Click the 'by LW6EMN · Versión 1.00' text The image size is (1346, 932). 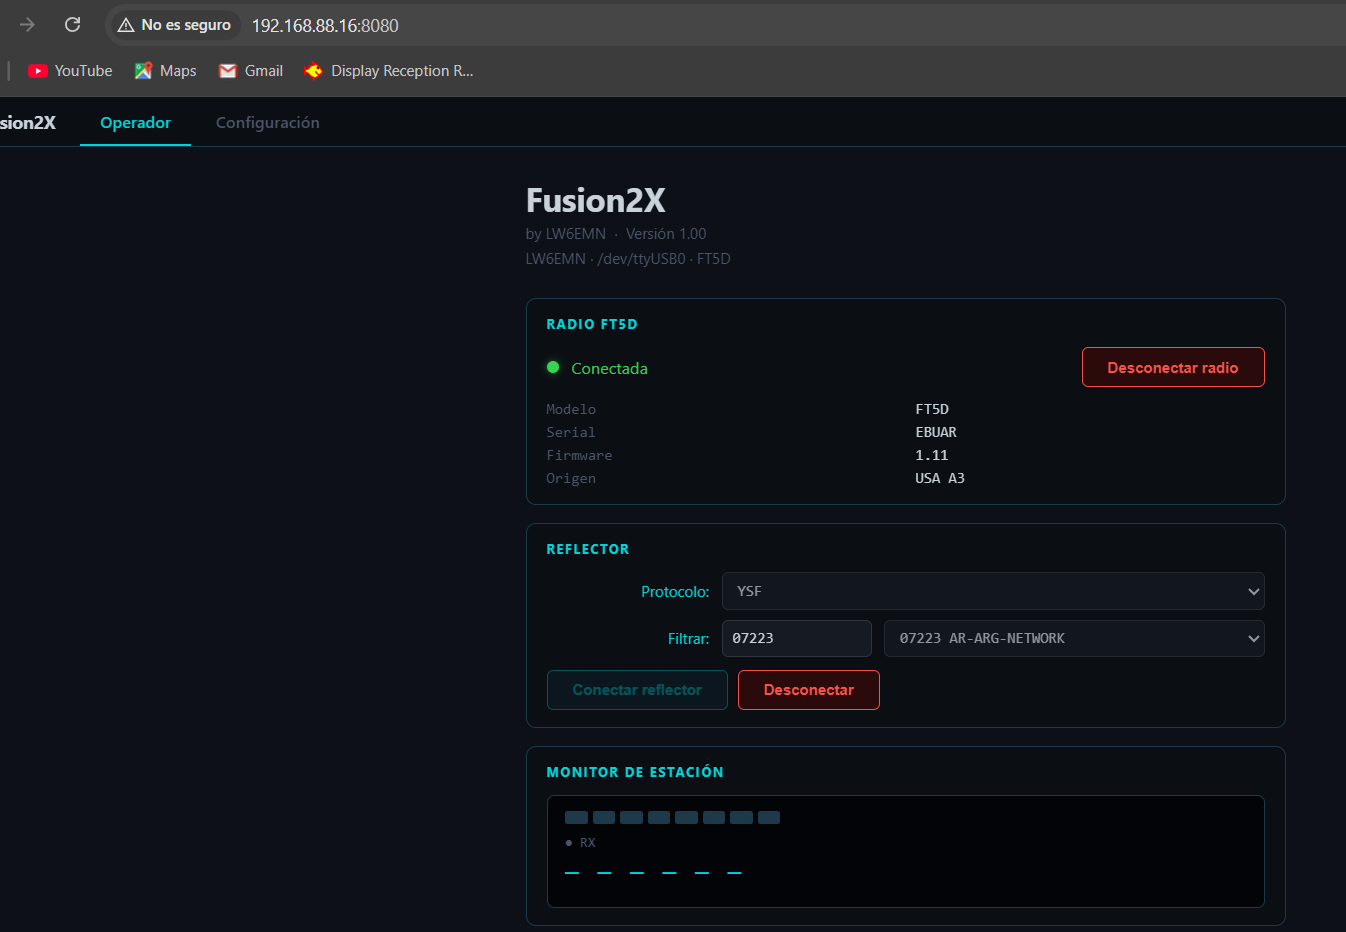616,234
